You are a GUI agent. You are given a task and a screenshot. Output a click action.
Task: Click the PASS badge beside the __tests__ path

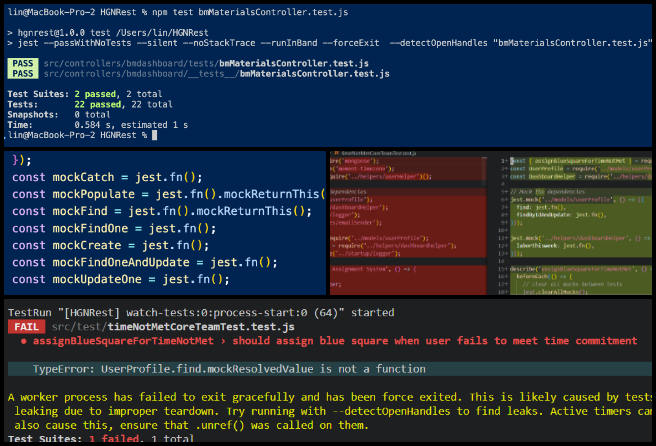click(x=23, y=74)
